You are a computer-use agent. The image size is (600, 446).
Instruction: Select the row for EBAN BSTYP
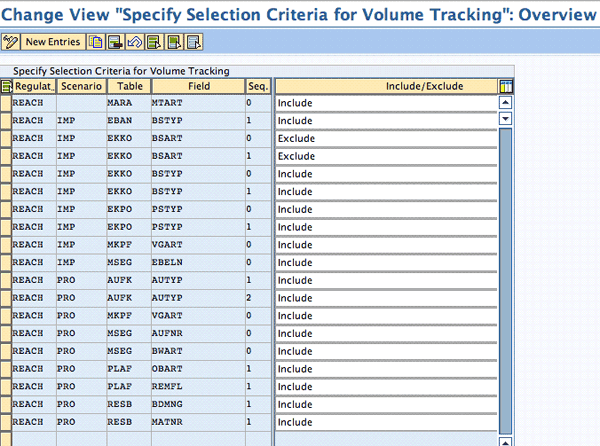(x=6, y=119)
